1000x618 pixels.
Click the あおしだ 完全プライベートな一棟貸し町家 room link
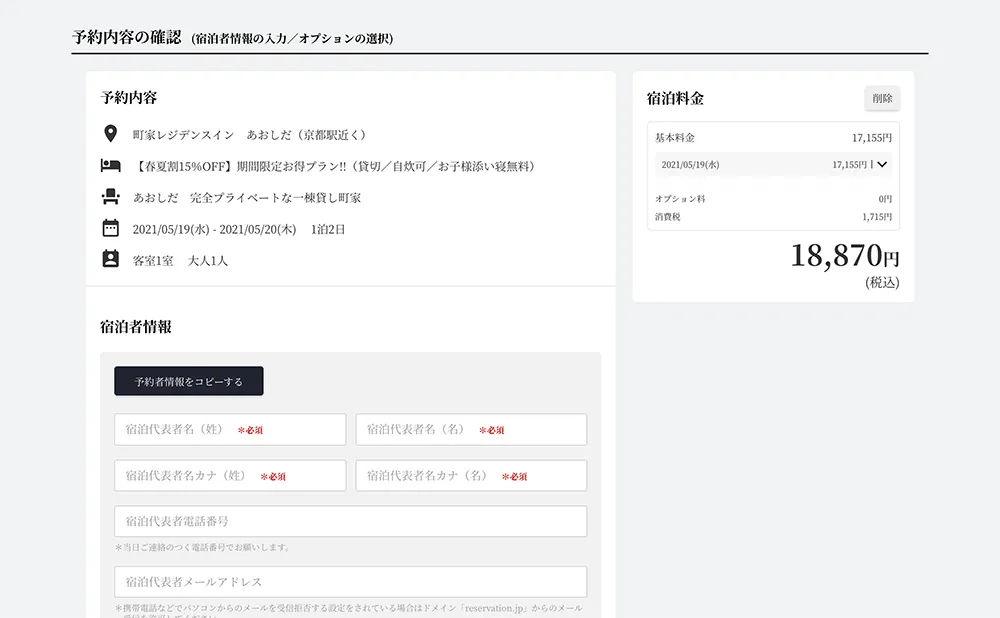246,196
